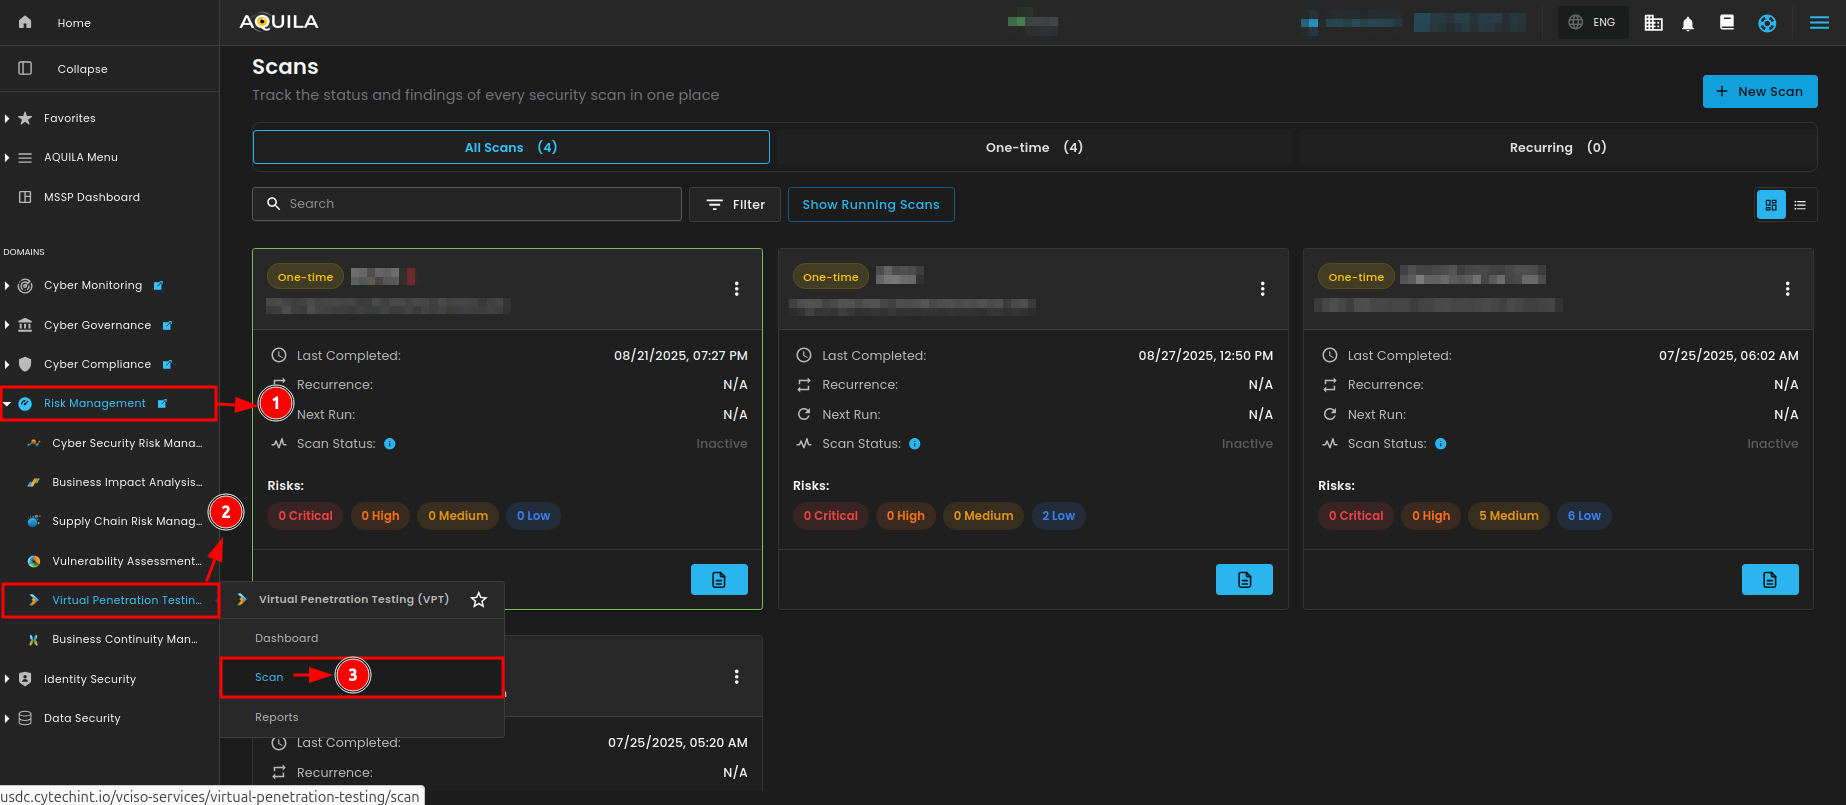Click the 5 Medium risk badge
The image size is (1846, 805).
(1508, 516)
